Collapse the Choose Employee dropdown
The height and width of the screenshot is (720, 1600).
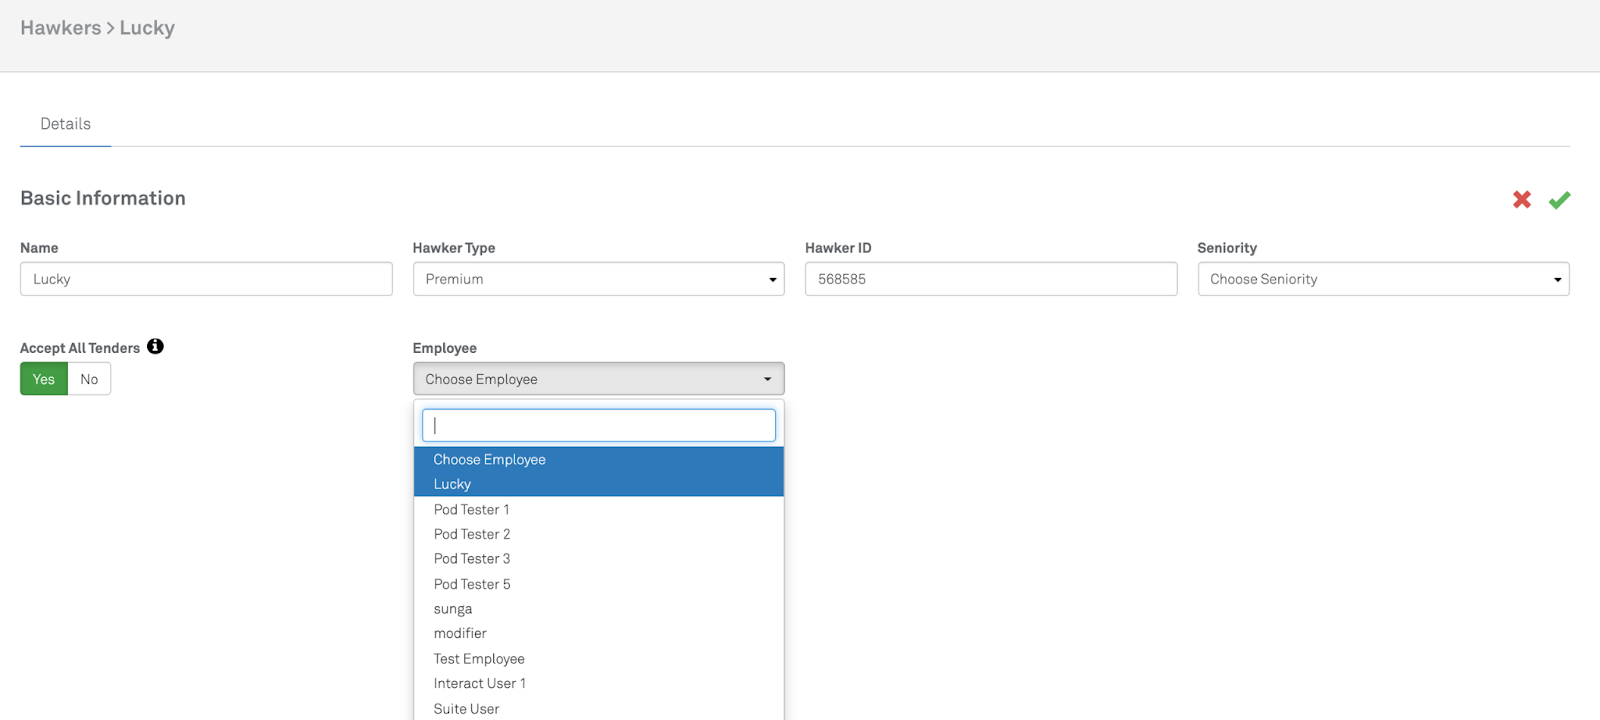click(x=598, y=379)
